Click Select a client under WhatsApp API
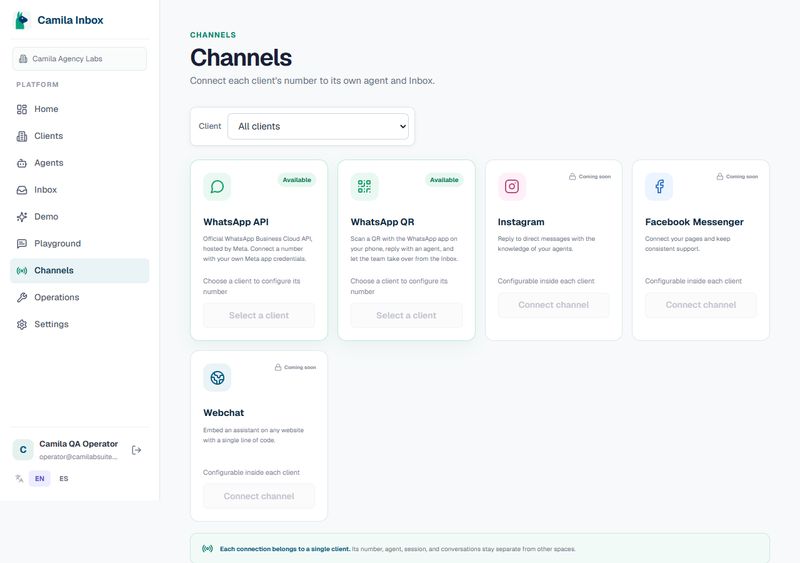Screen dimensions: 800x563 [x=259, y=315]
